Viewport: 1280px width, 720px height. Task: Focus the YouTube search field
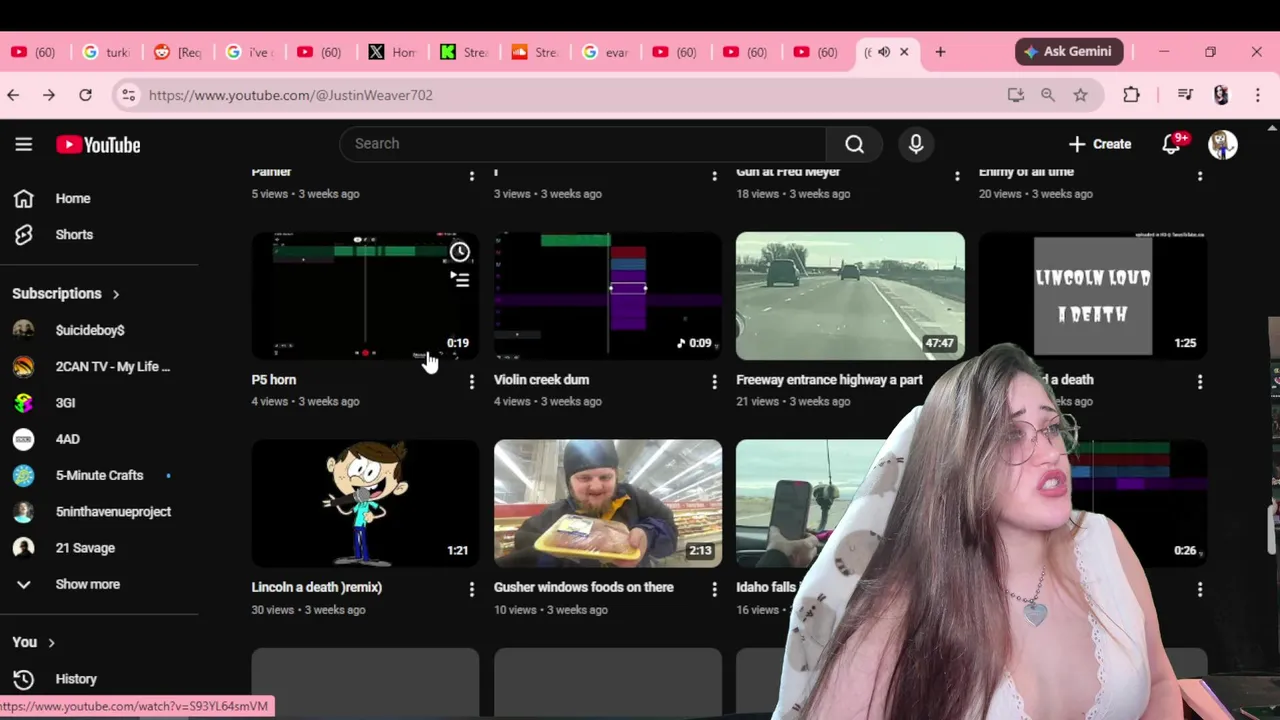(583, 144)
